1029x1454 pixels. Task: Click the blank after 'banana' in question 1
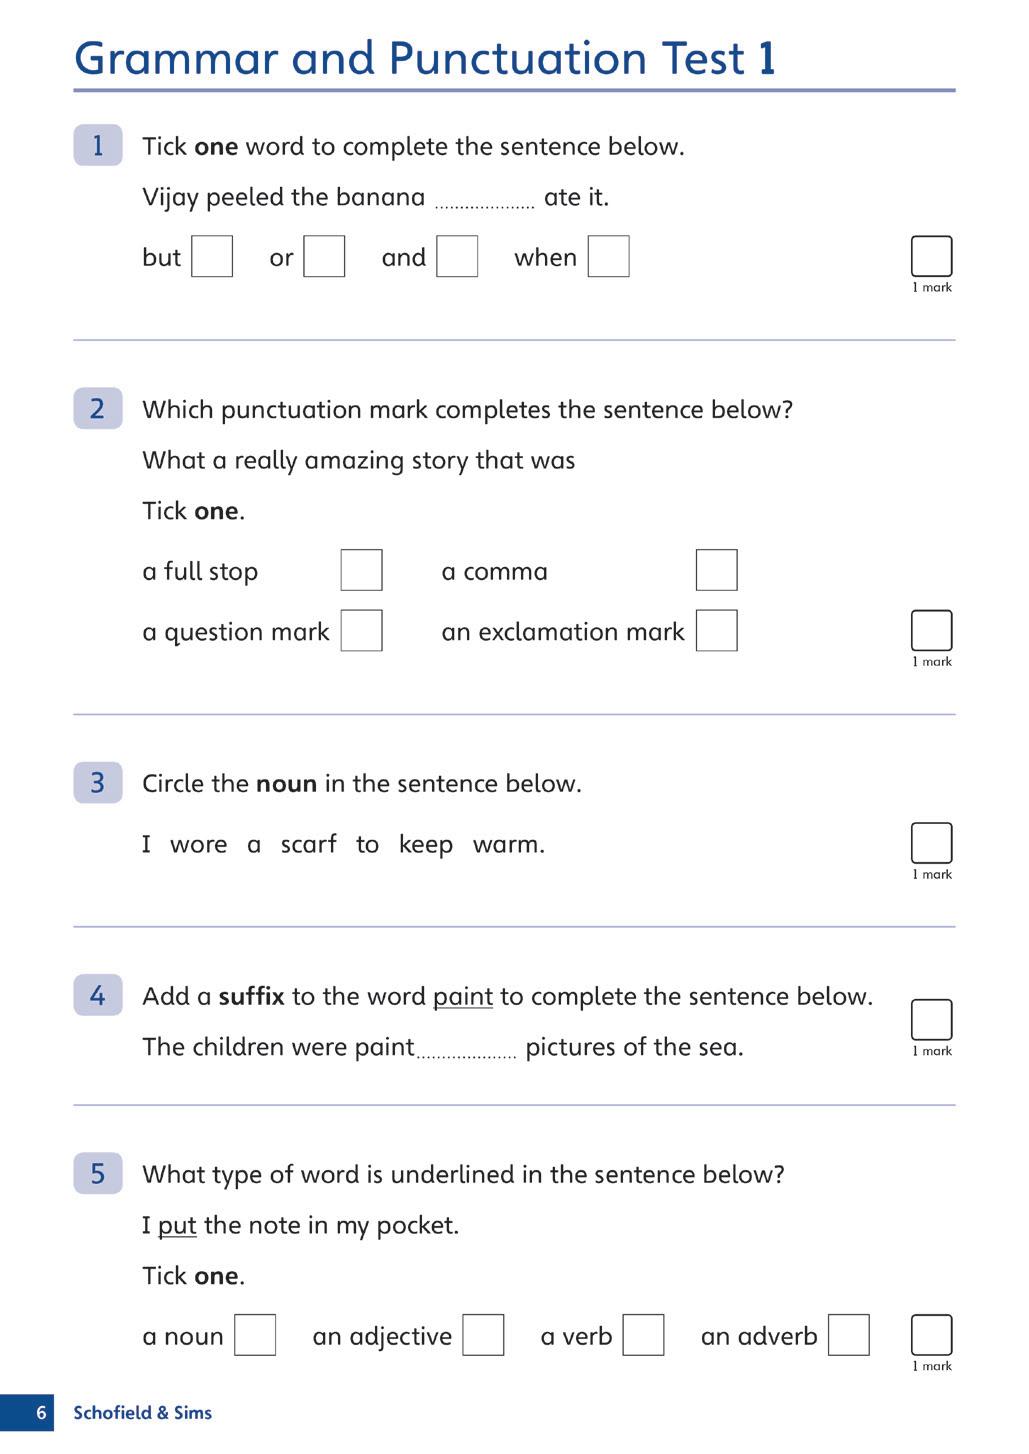[485, 199]
